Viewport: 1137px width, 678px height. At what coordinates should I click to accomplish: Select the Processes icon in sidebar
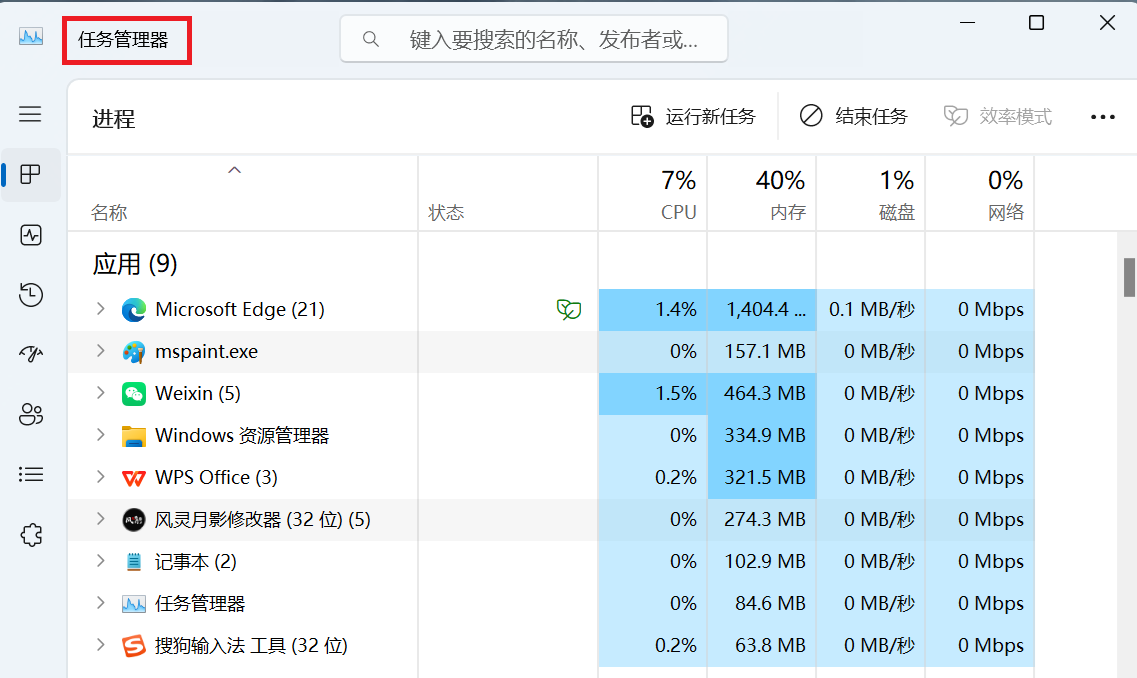pyautogui.click(x=30, y=175)
